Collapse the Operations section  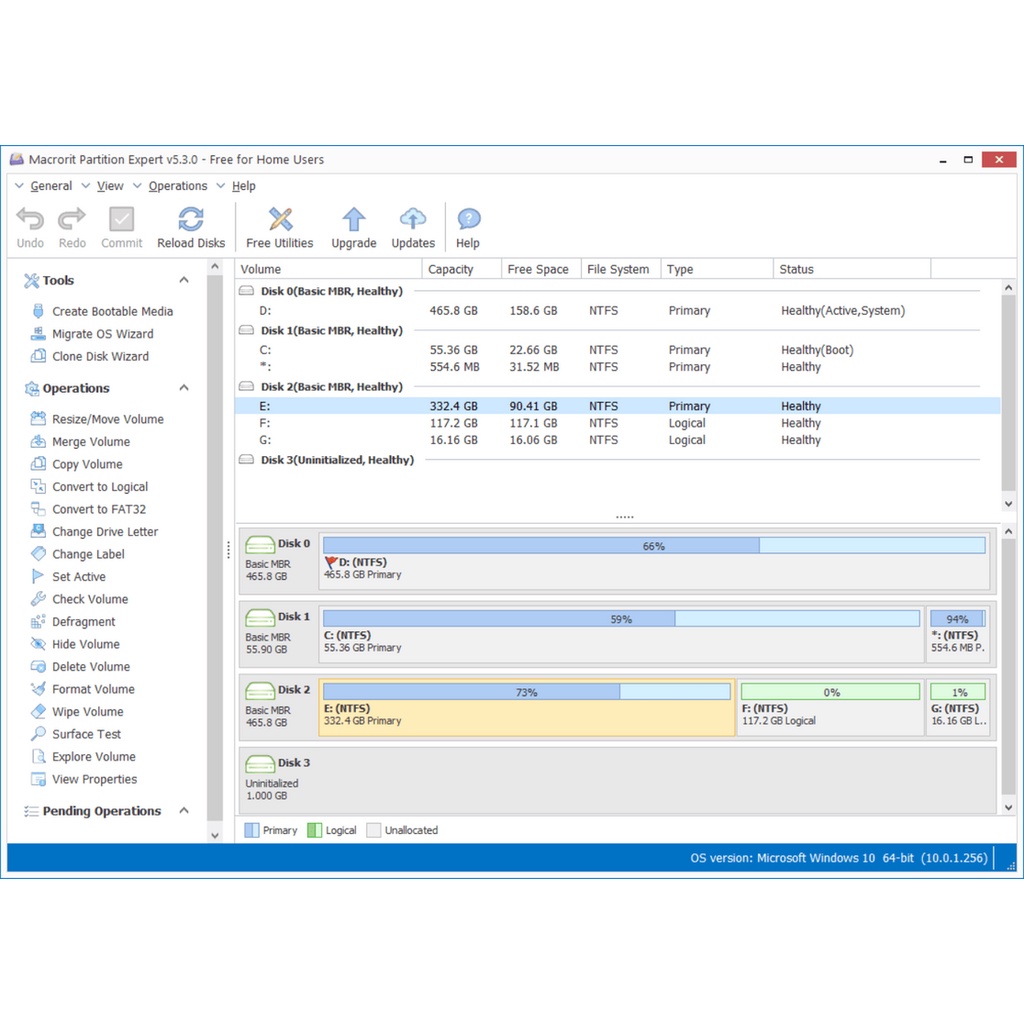coord(183,388)
